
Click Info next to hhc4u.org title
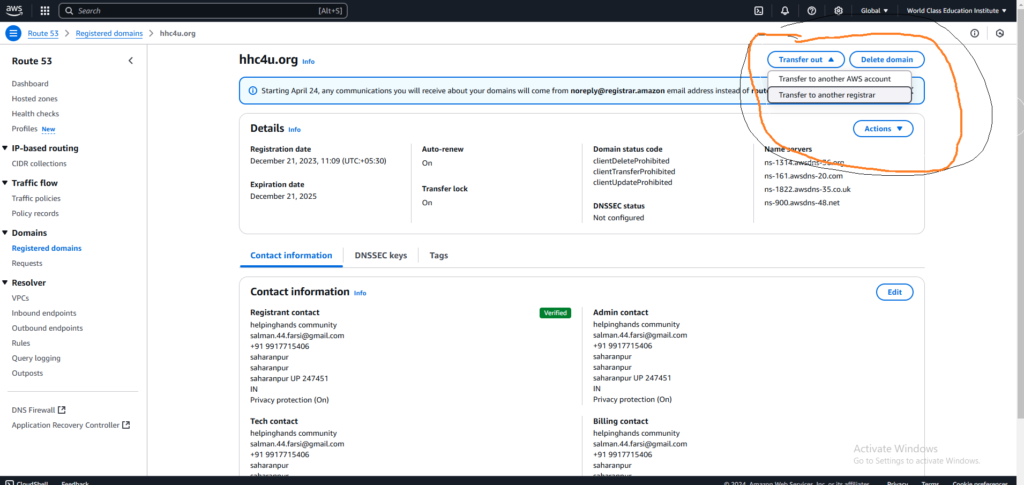point(308,61)
